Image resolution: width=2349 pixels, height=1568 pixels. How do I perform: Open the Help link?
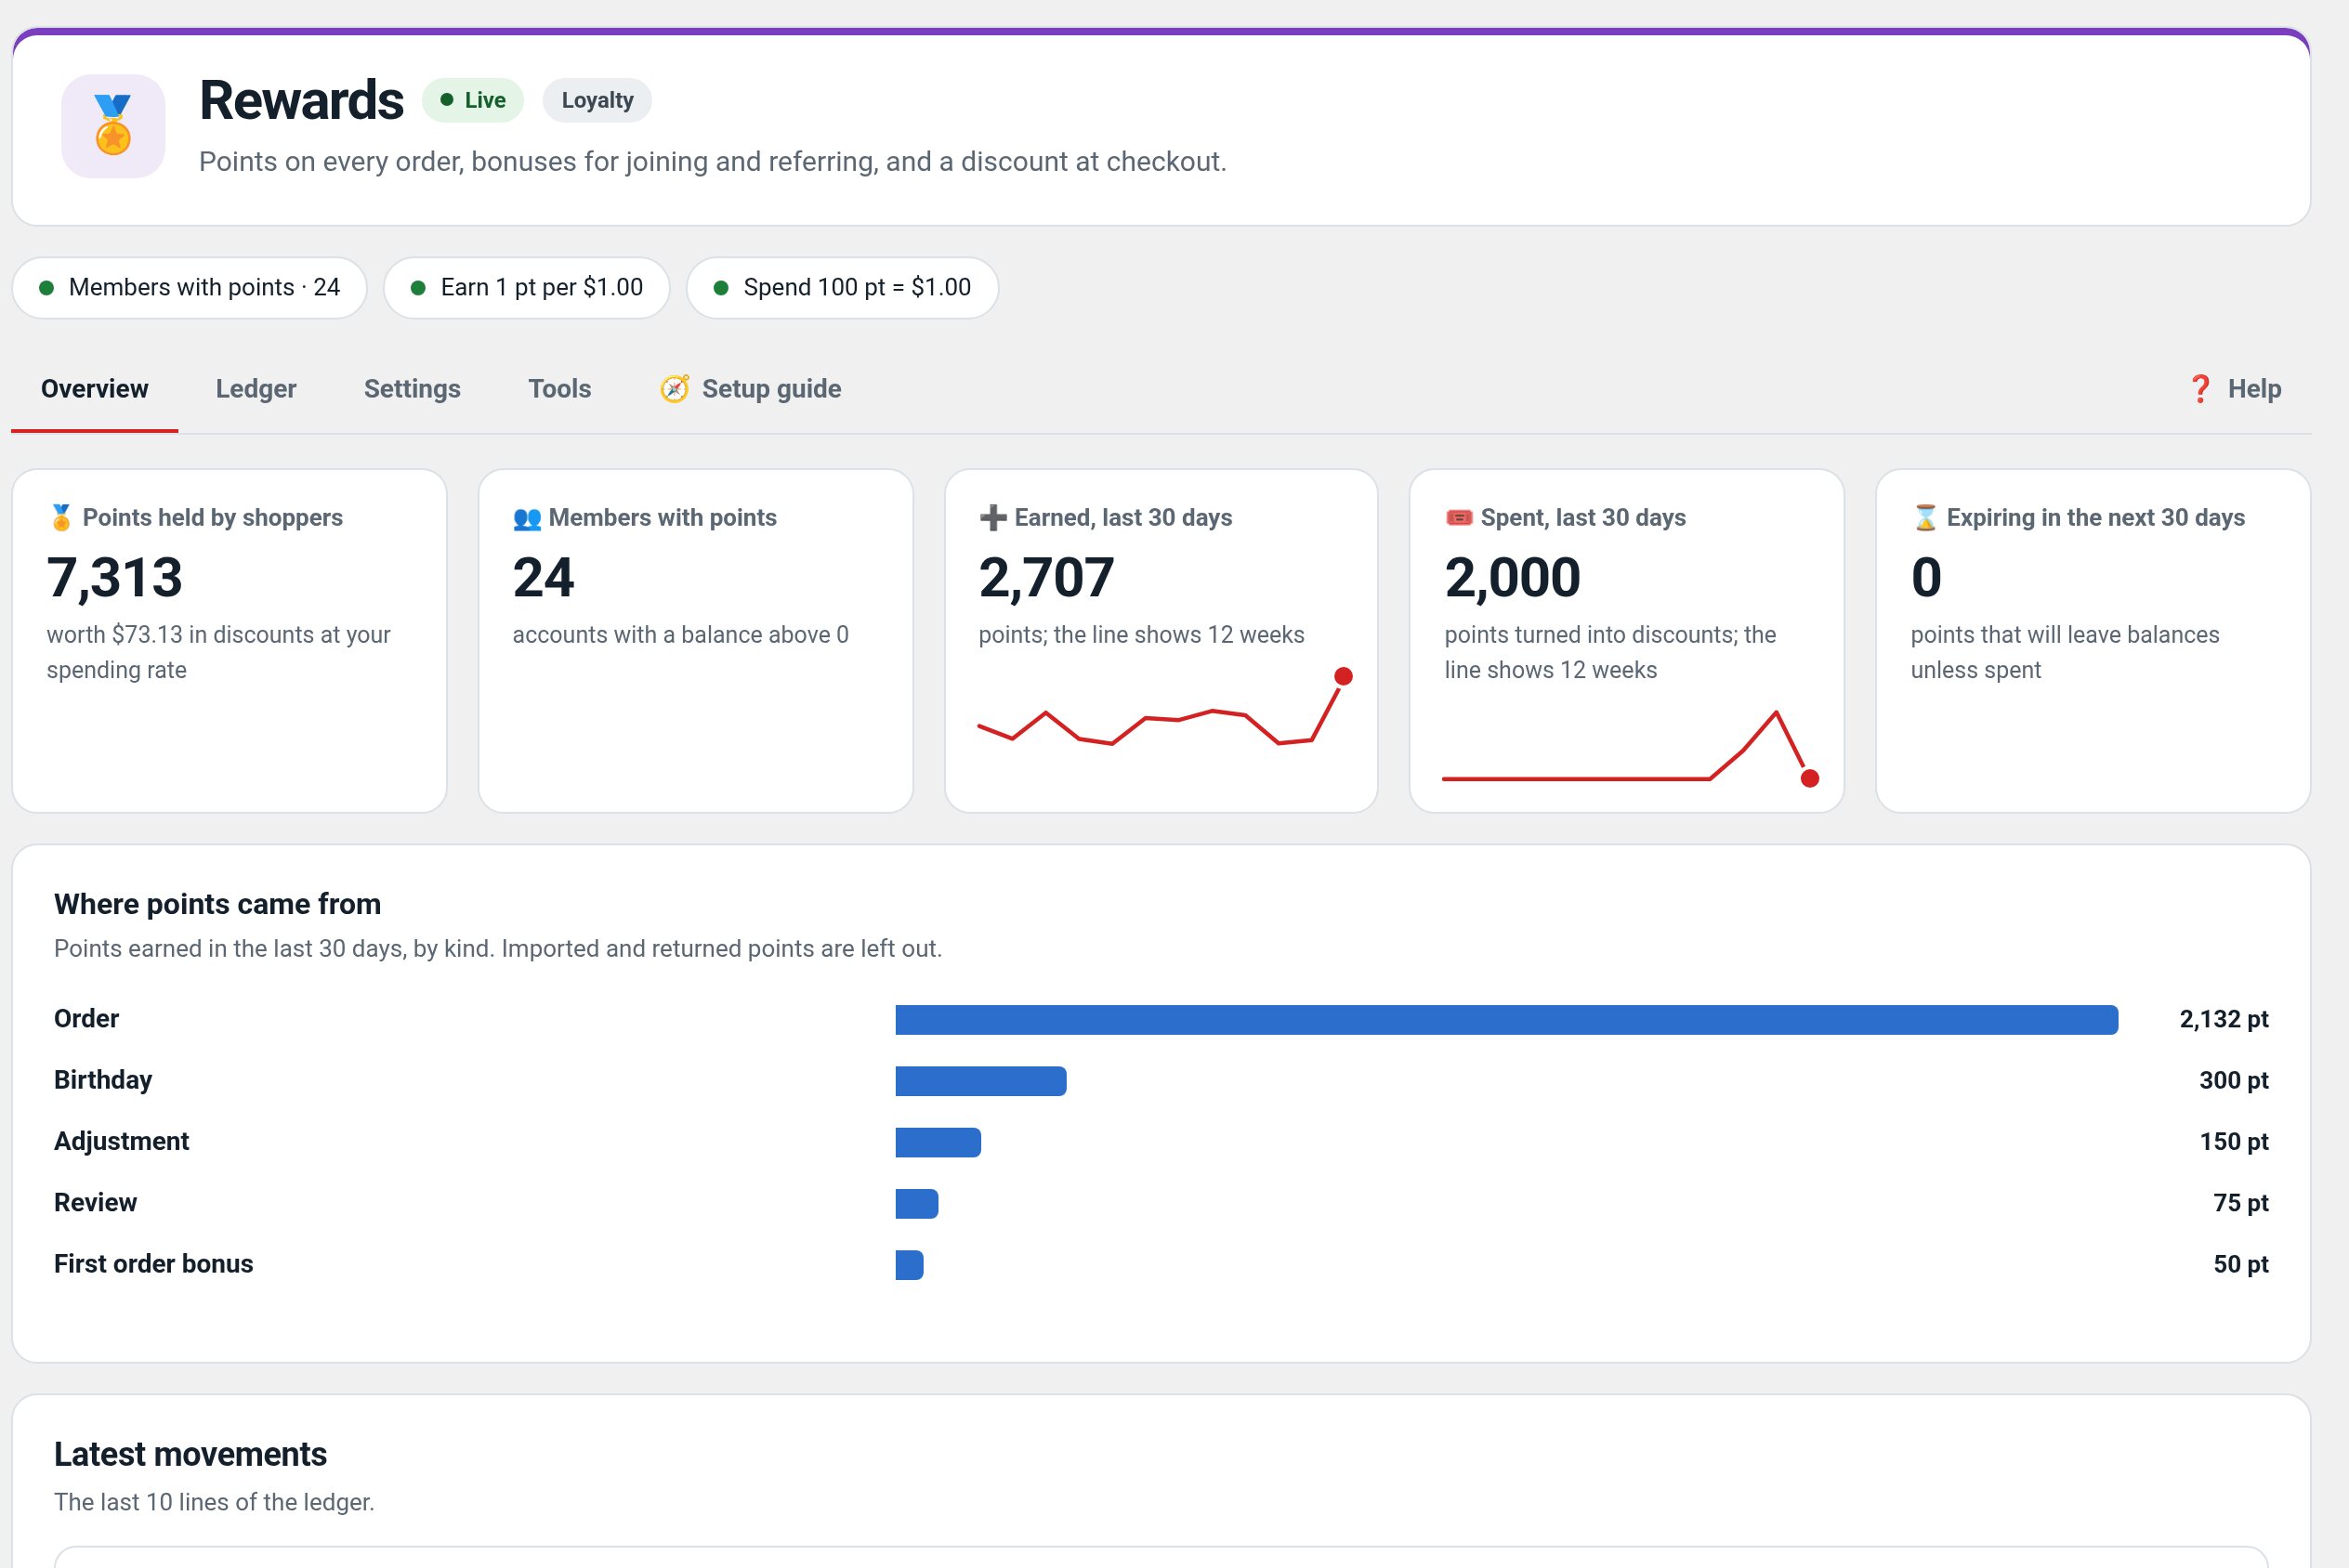pos(2234,389)
